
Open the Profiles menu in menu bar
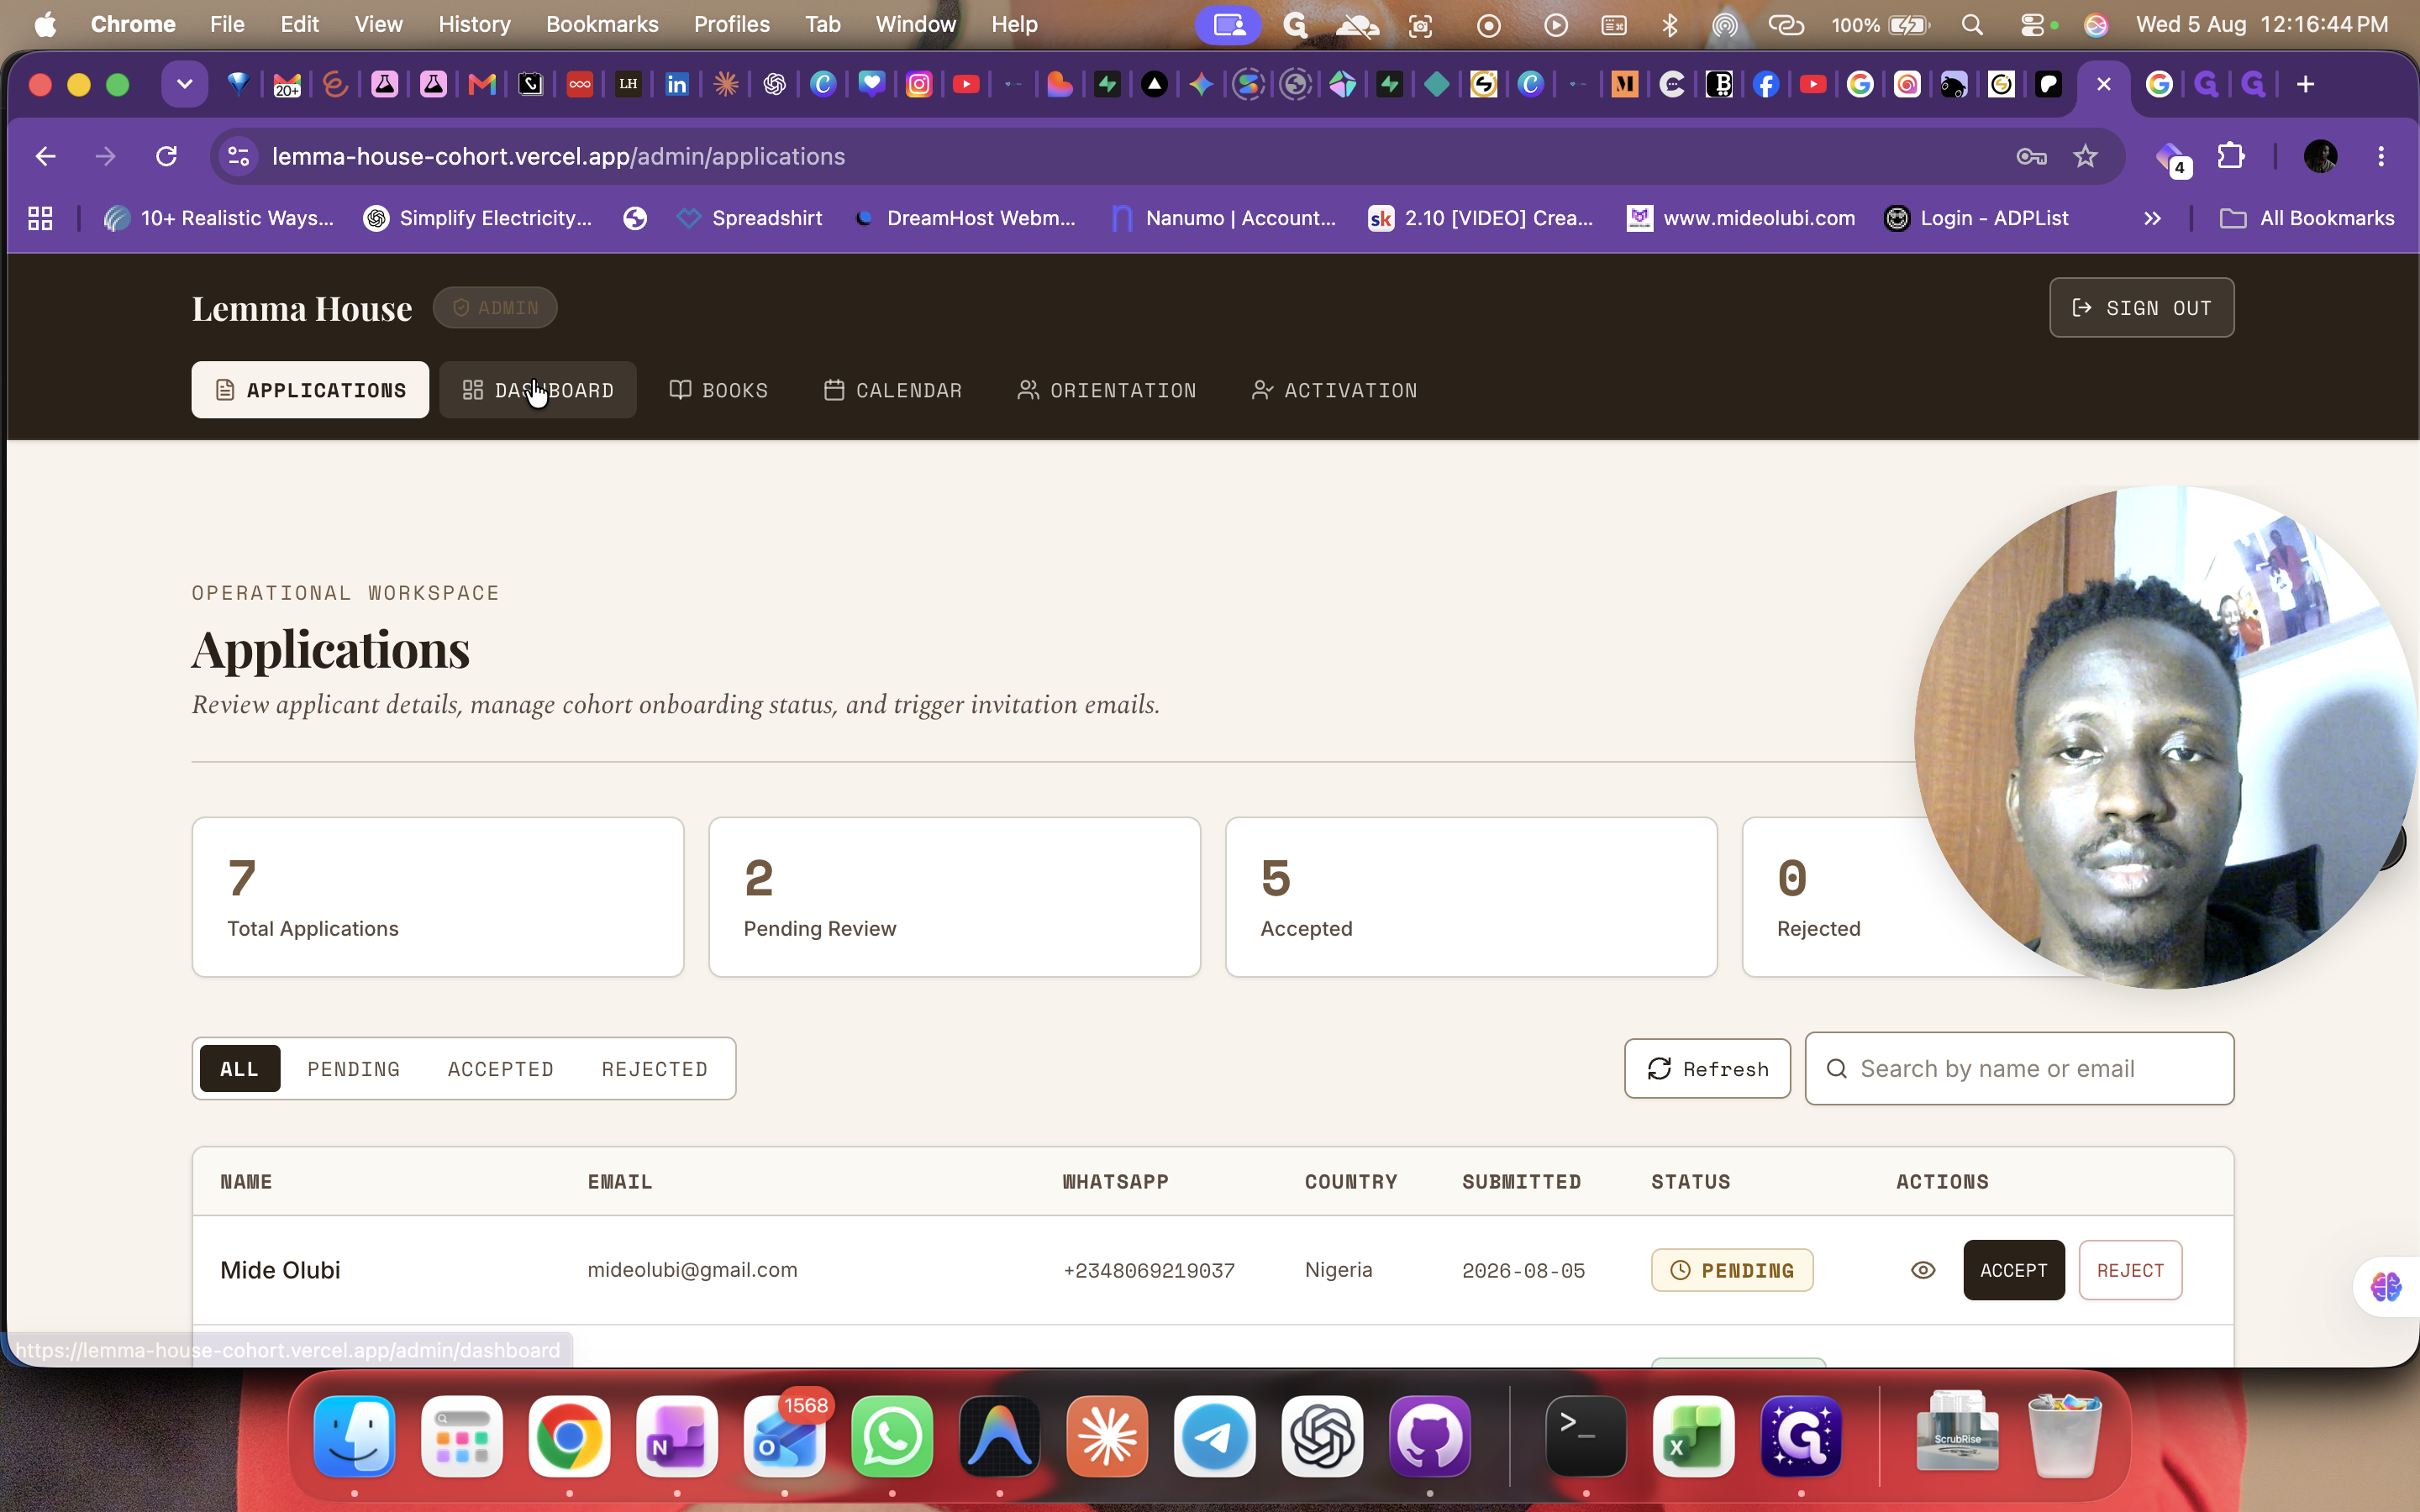point(732,24)
